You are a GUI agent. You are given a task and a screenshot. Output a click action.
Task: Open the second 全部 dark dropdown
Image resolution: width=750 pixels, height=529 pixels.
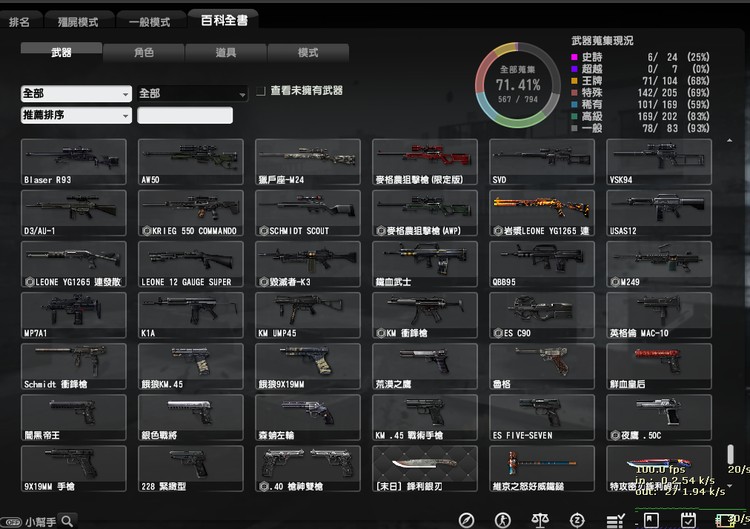[x=192, y=93]
